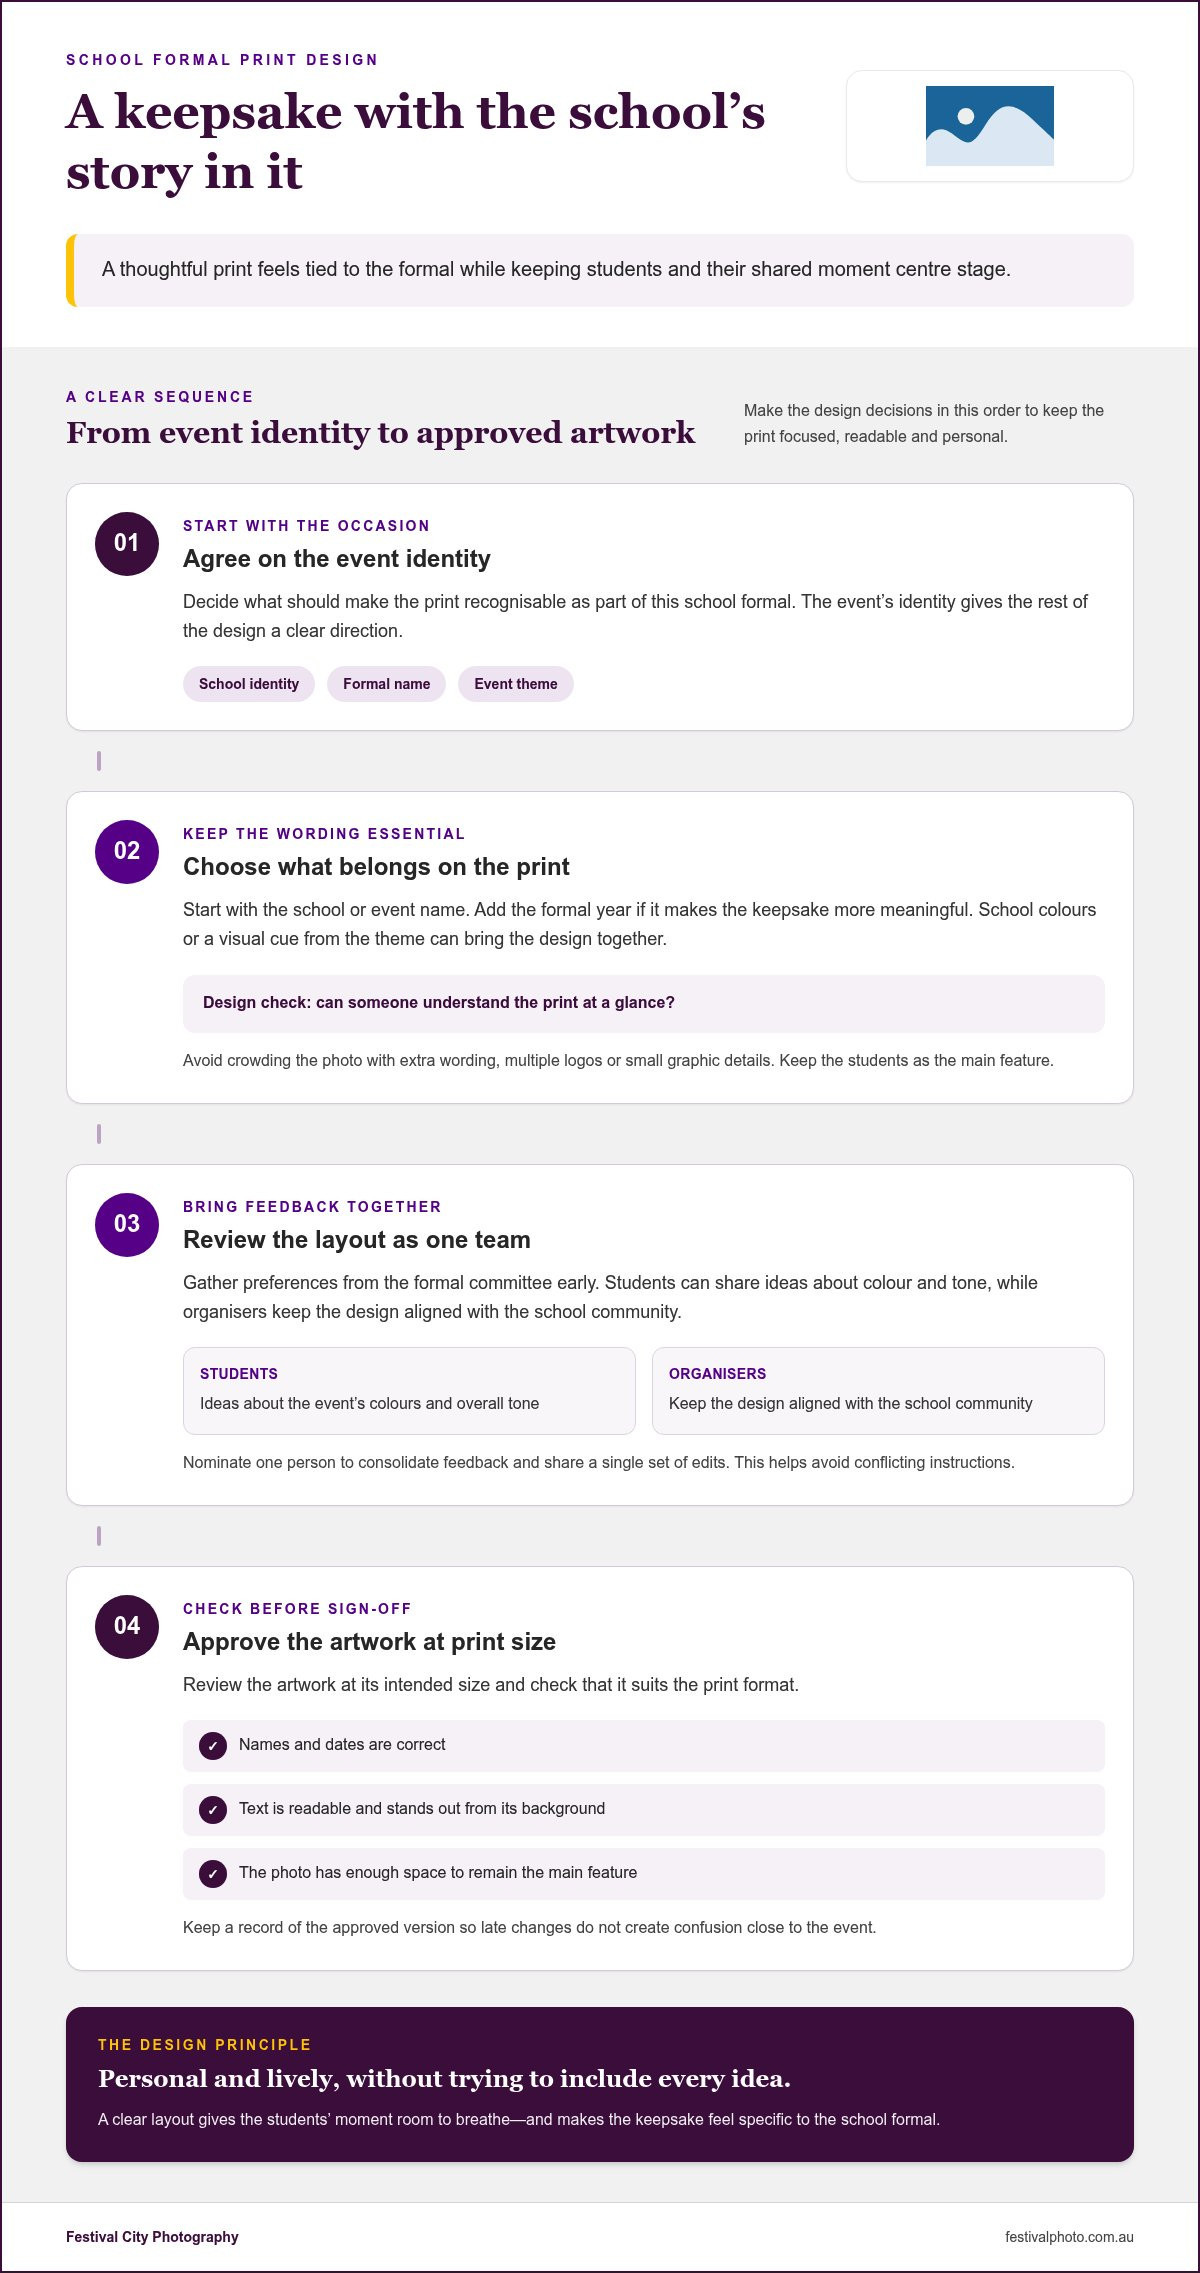Click the landscape image placeholder icon
1200x2273 pixels.
point(989,126)
